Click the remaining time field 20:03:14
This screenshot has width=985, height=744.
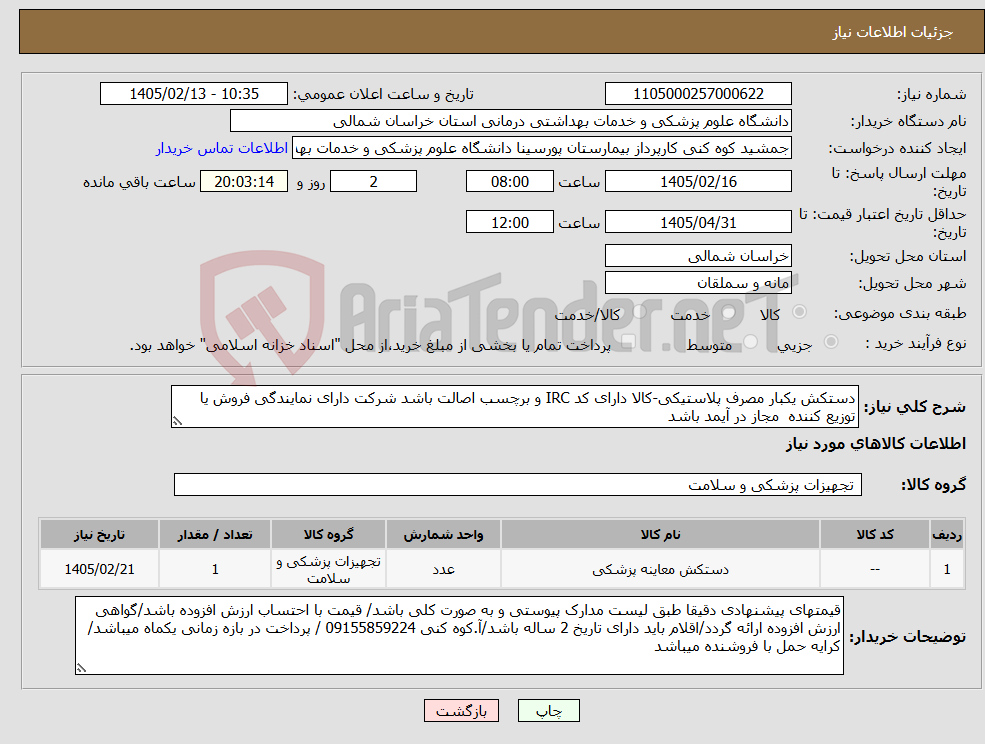(244, 182)
